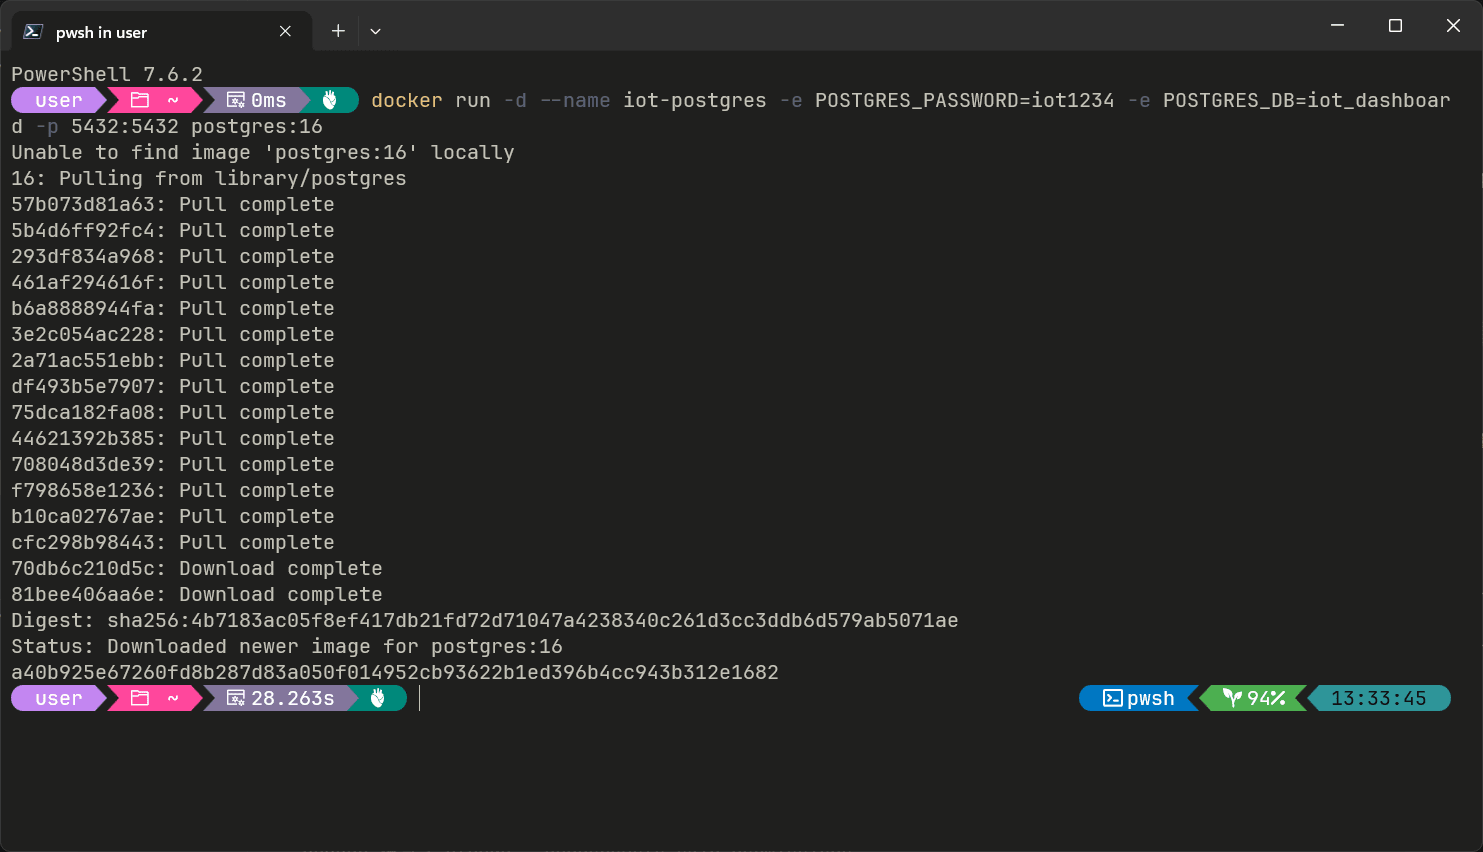Click the '75dca182fa08: Pull complete' line
Viewport: 1483px width, 852px height.
[173, 412]
